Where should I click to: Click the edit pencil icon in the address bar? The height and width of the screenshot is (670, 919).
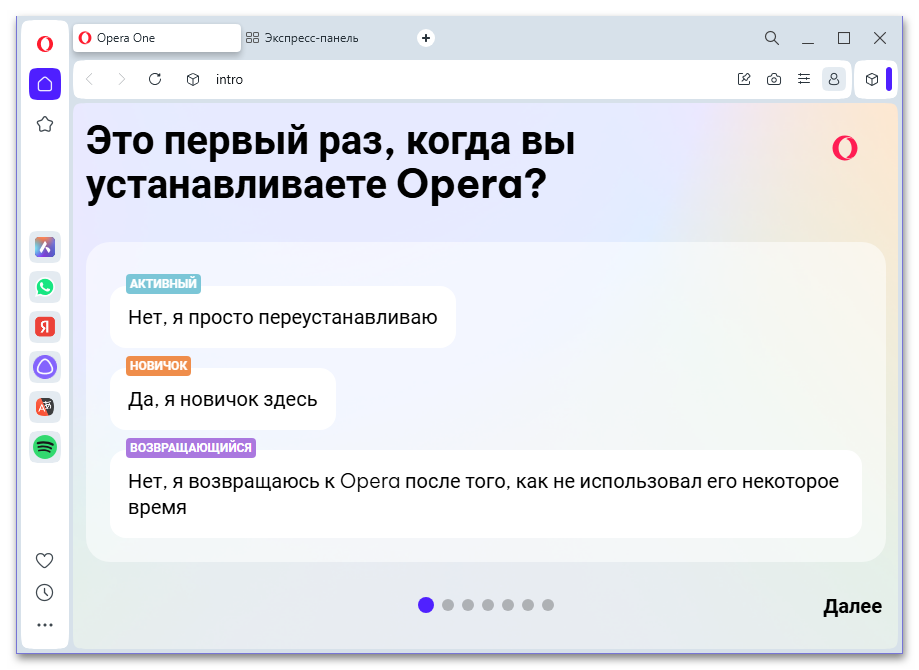[744, 79]
